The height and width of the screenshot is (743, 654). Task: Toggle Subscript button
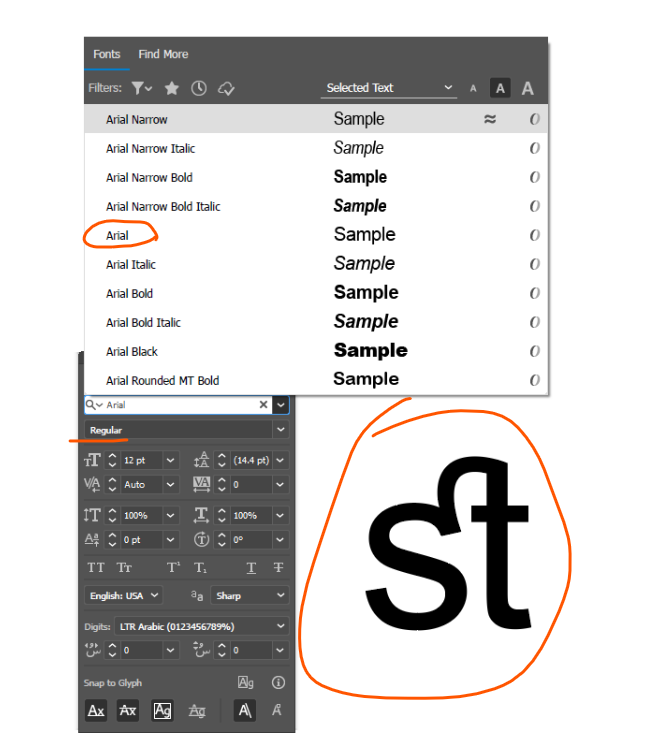200,568
